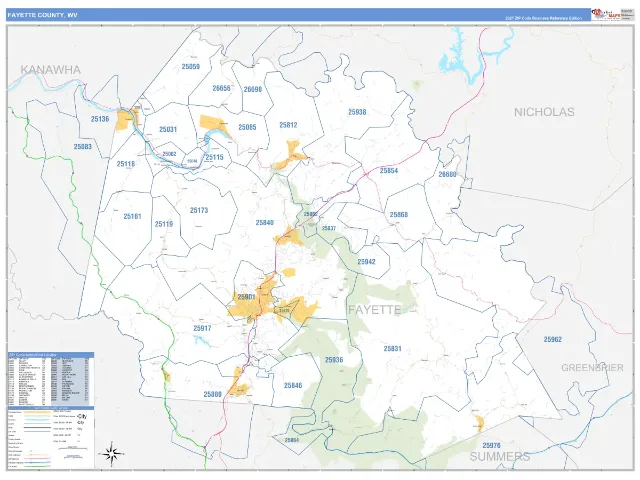Select ZIP code 25059
The image size is (640, 480).
pos(191,67)
